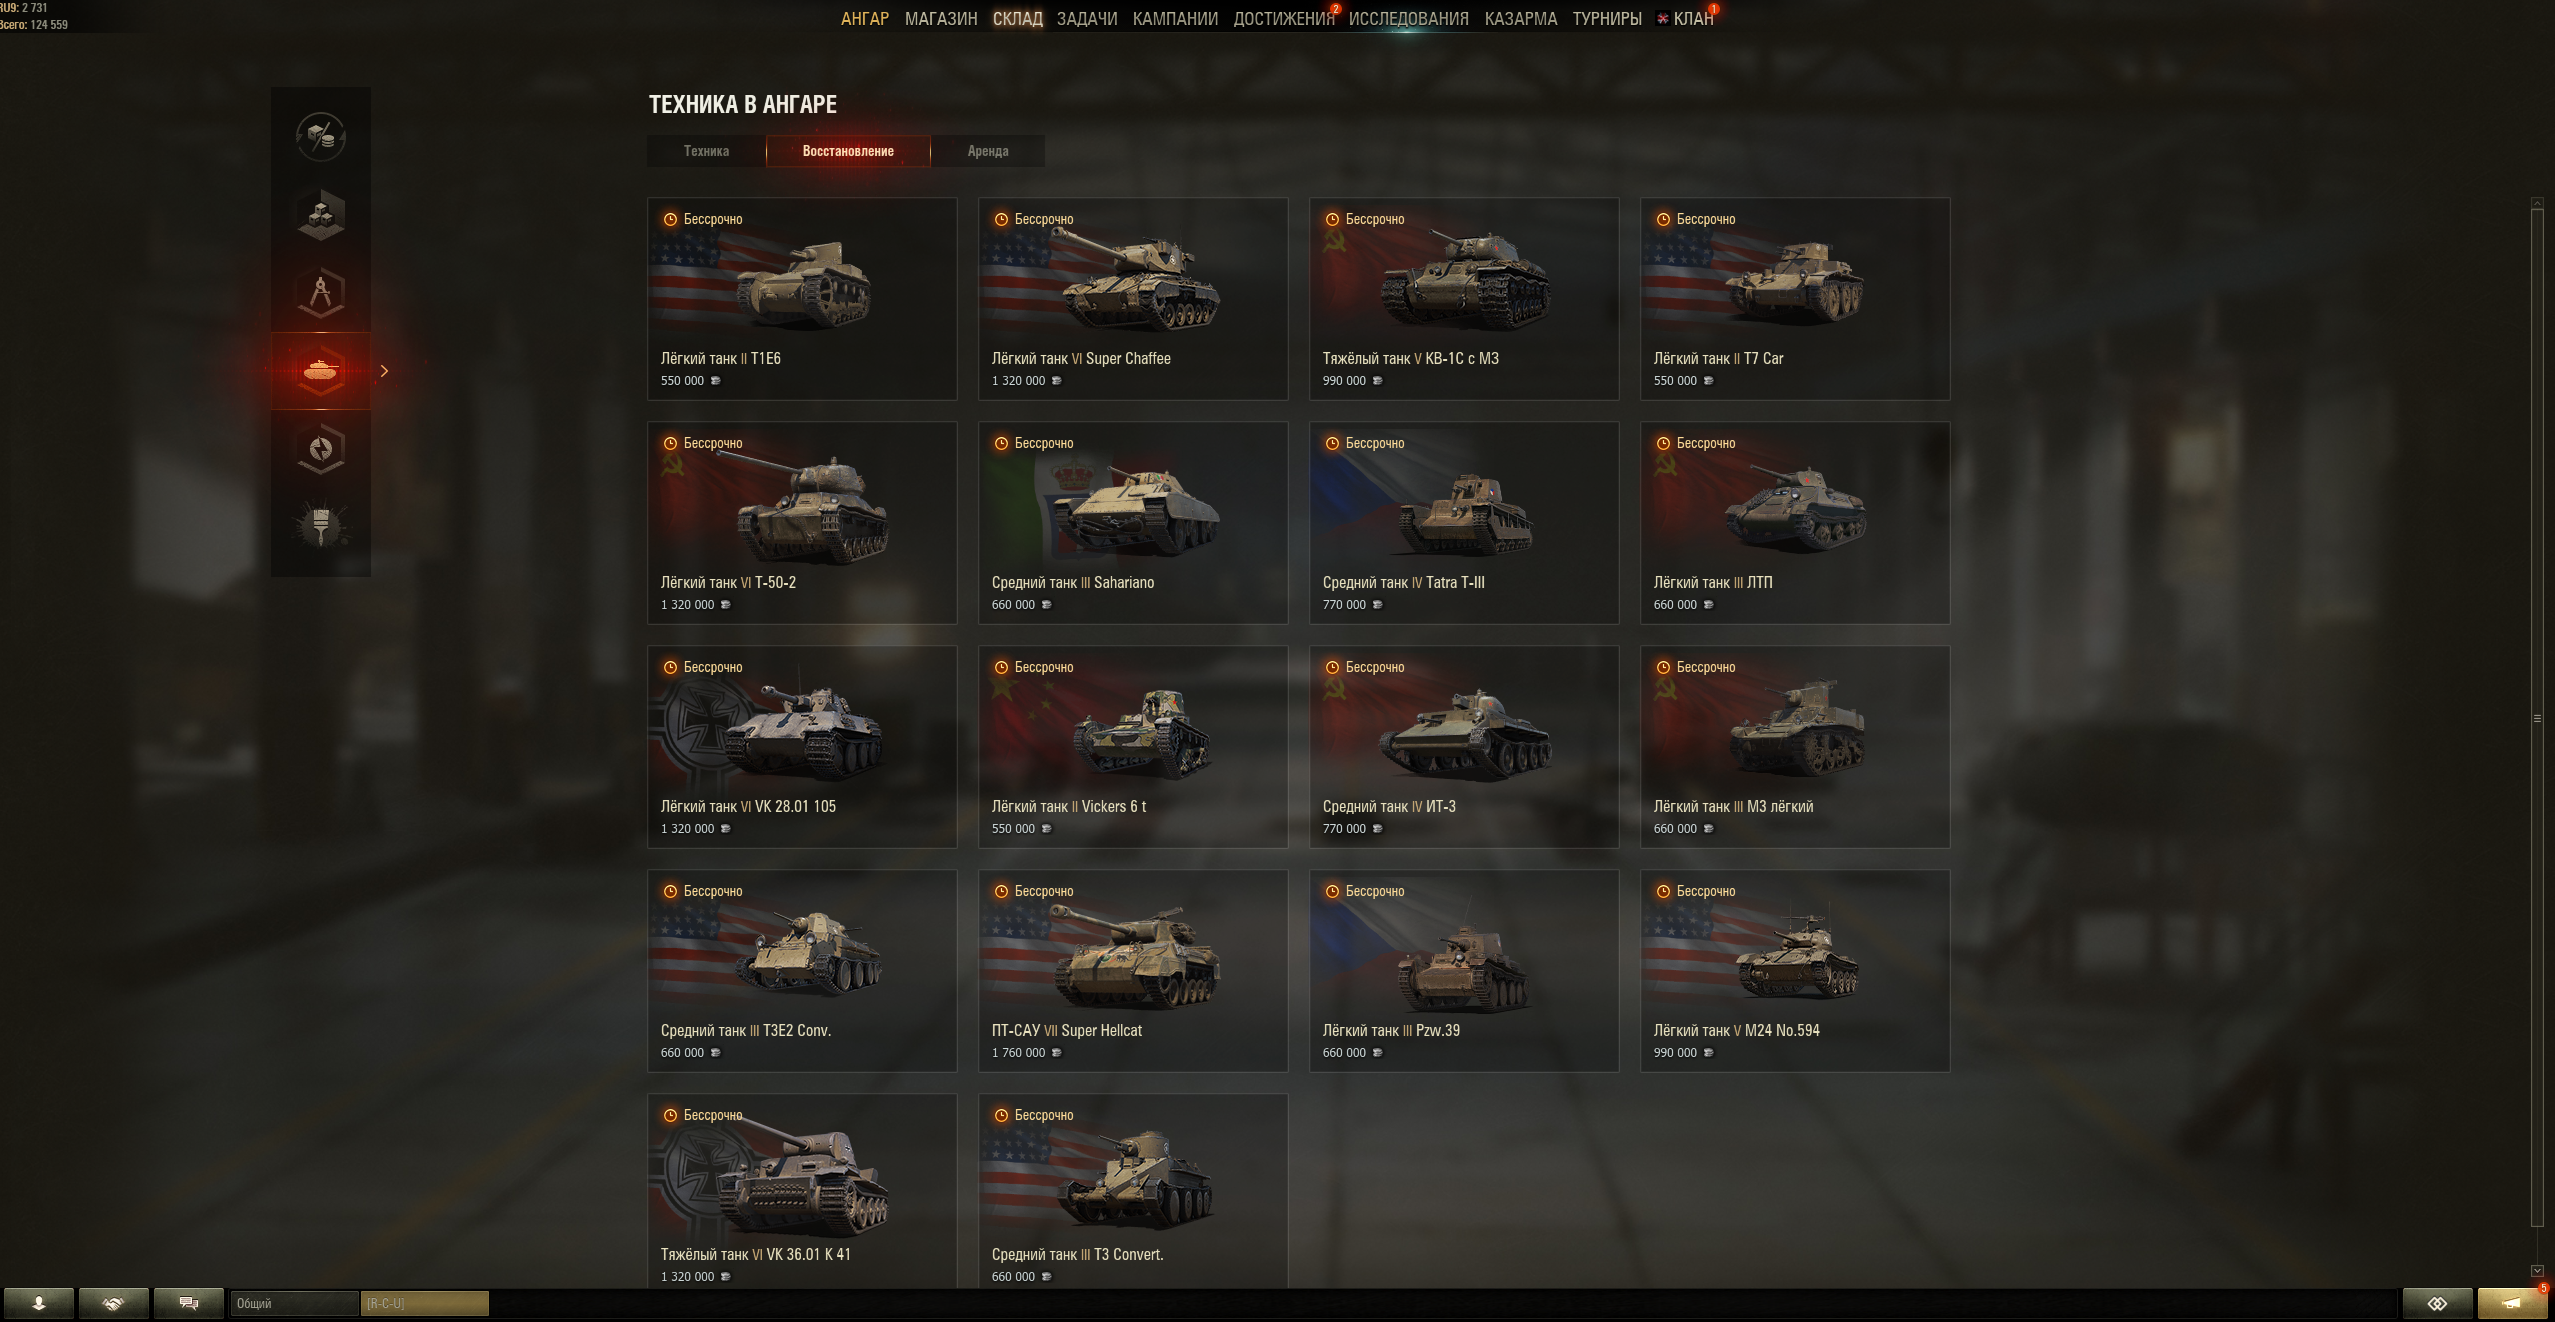Open the customization paintbrush sidebar icon

(321, 526)
